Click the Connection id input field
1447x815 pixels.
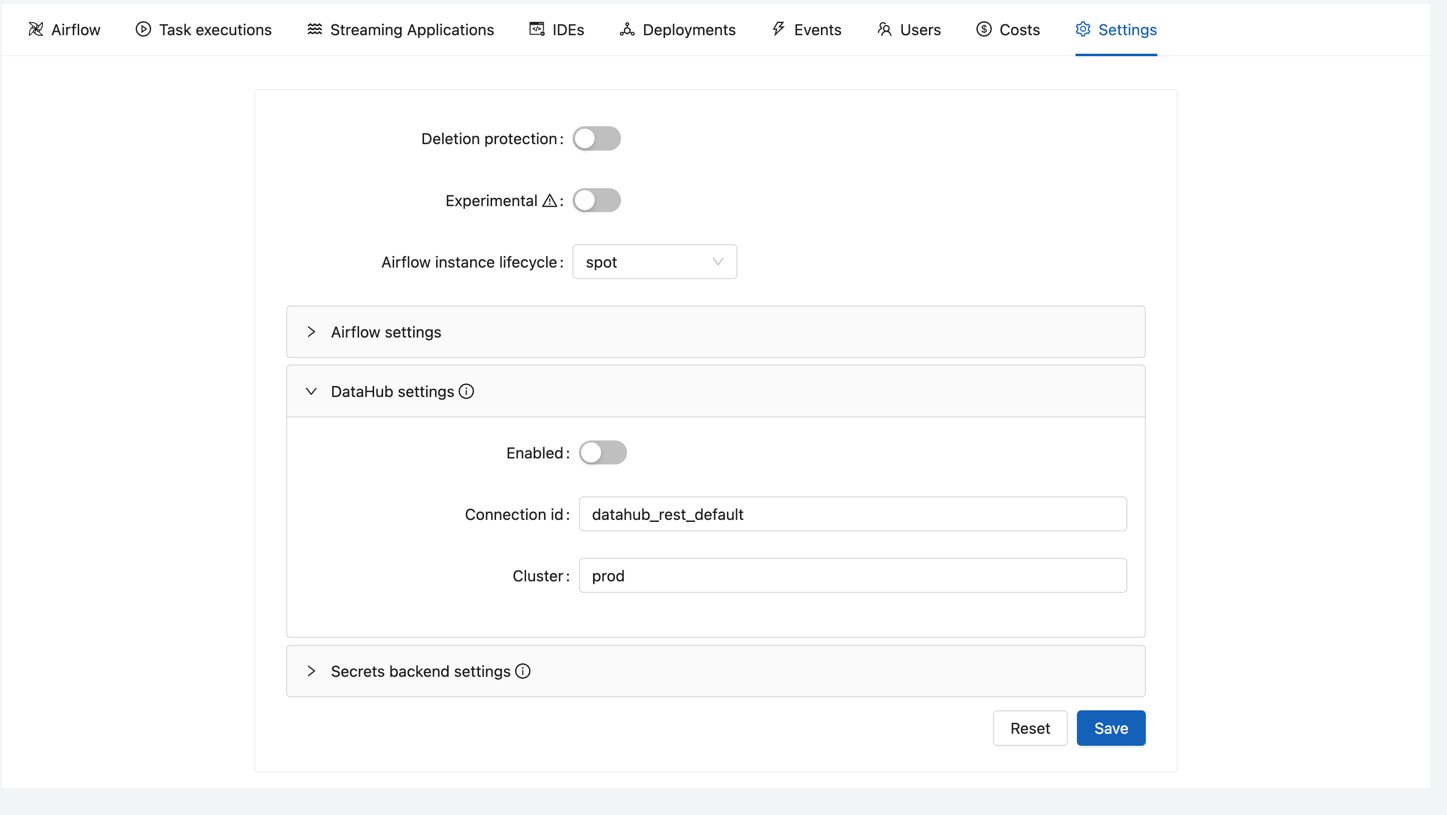[x=852, y=514]
